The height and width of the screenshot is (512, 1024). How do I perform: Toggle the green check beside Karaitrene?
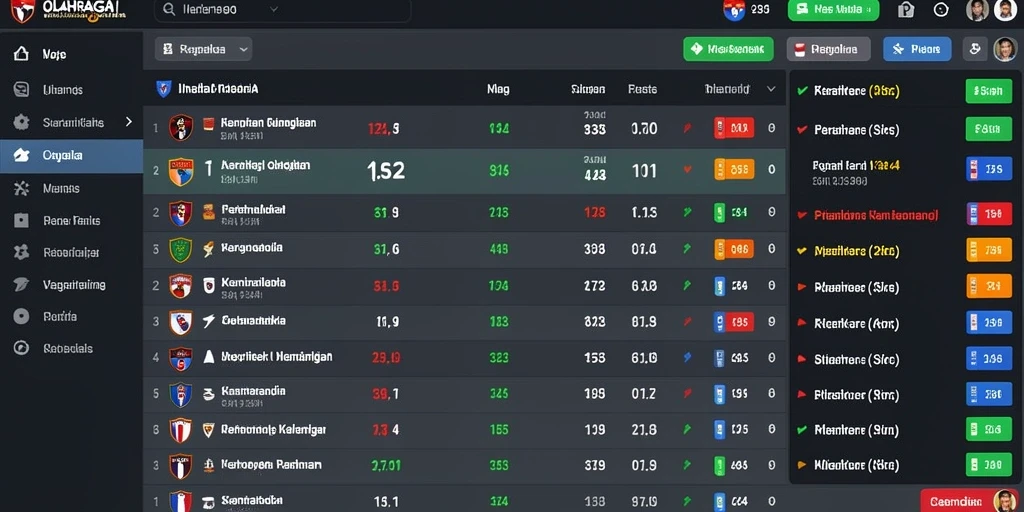click(803, 91)
